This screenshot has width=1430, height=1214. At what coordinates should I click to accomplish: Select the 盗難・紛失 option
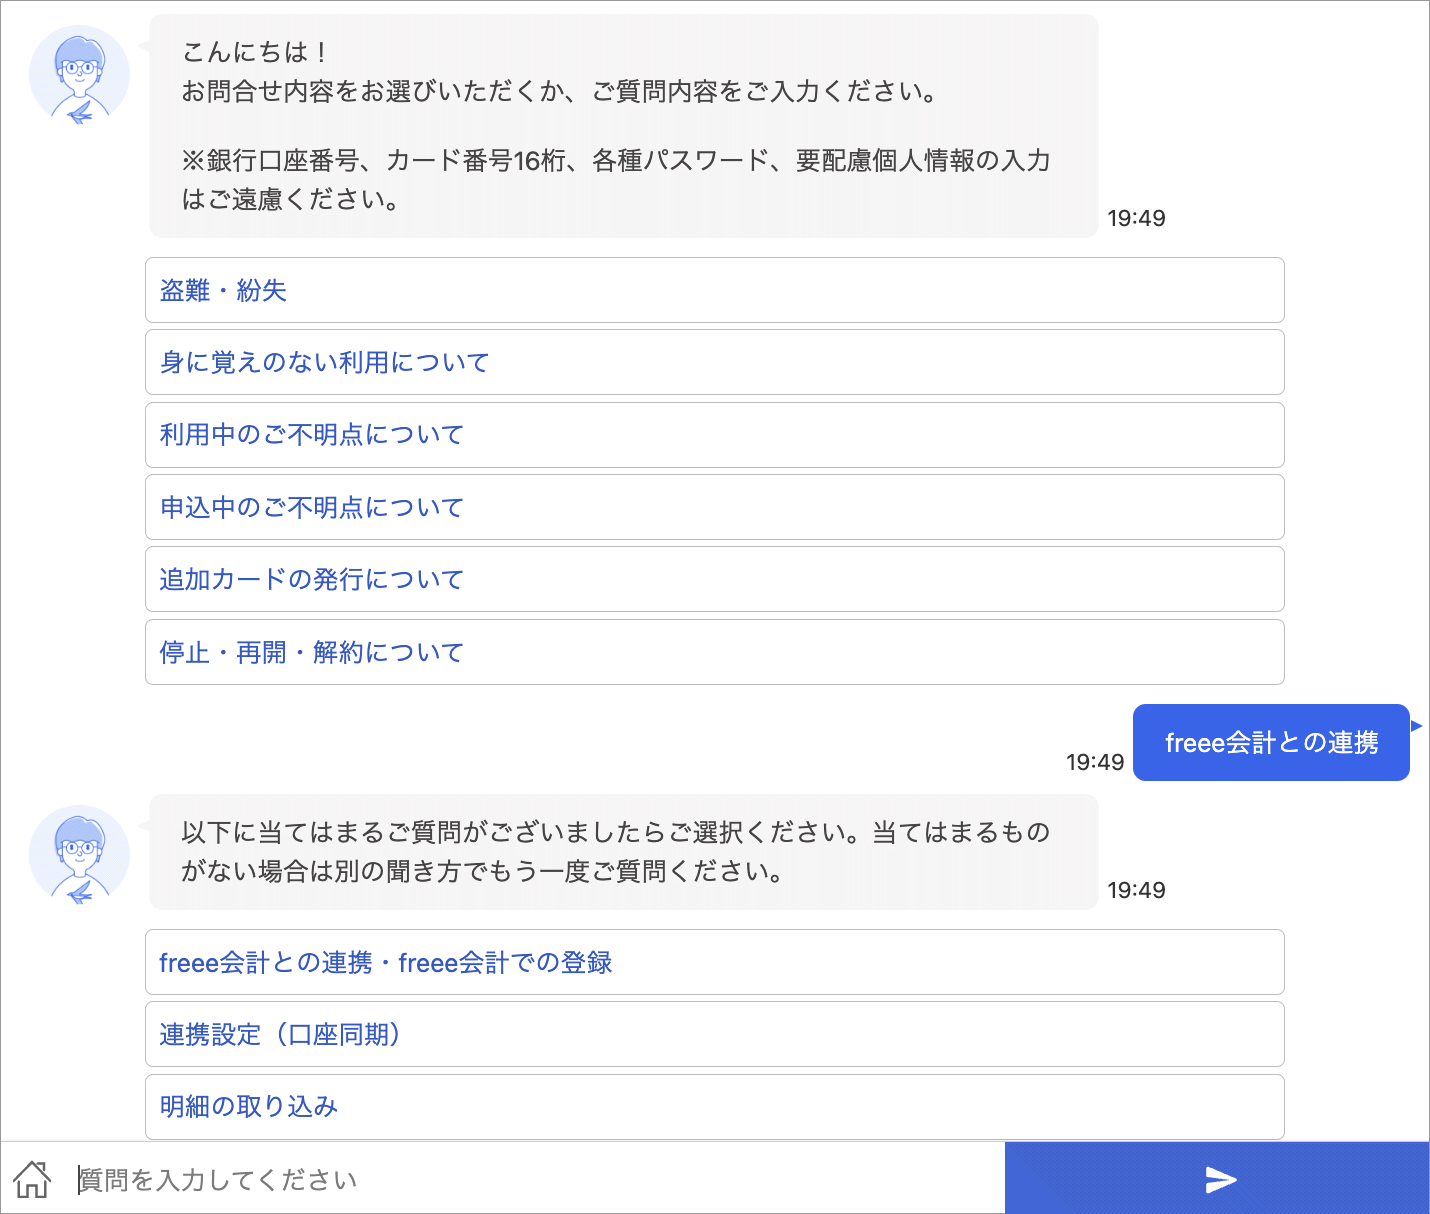pyautogui.click(x=715, y=290)
